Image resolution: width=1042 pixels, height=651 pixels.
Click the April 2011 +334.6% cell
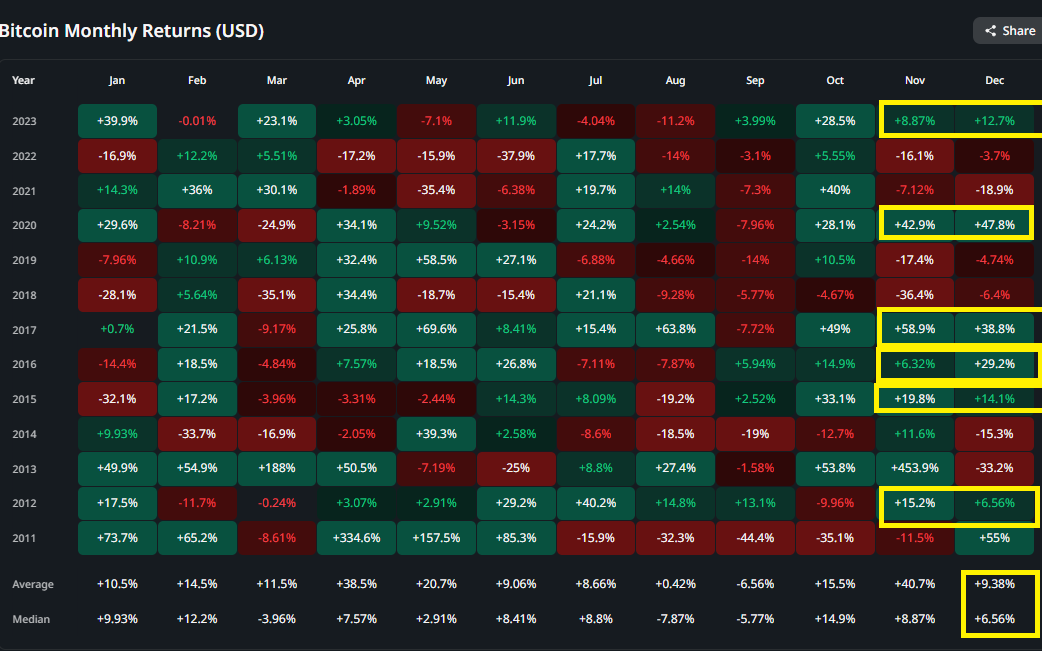[356, 537]
